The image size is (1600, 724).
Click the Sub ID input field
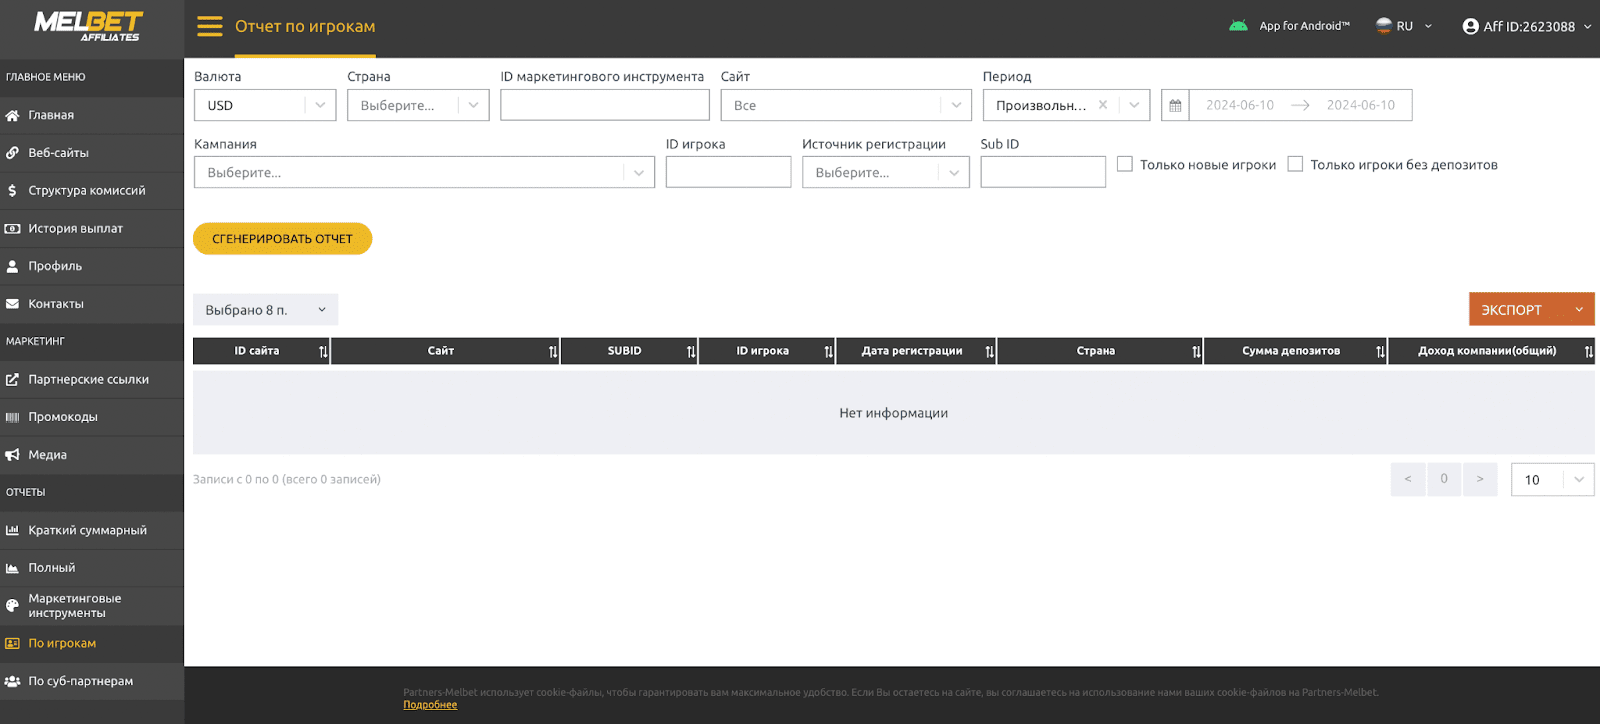(x=1043, y=172)
